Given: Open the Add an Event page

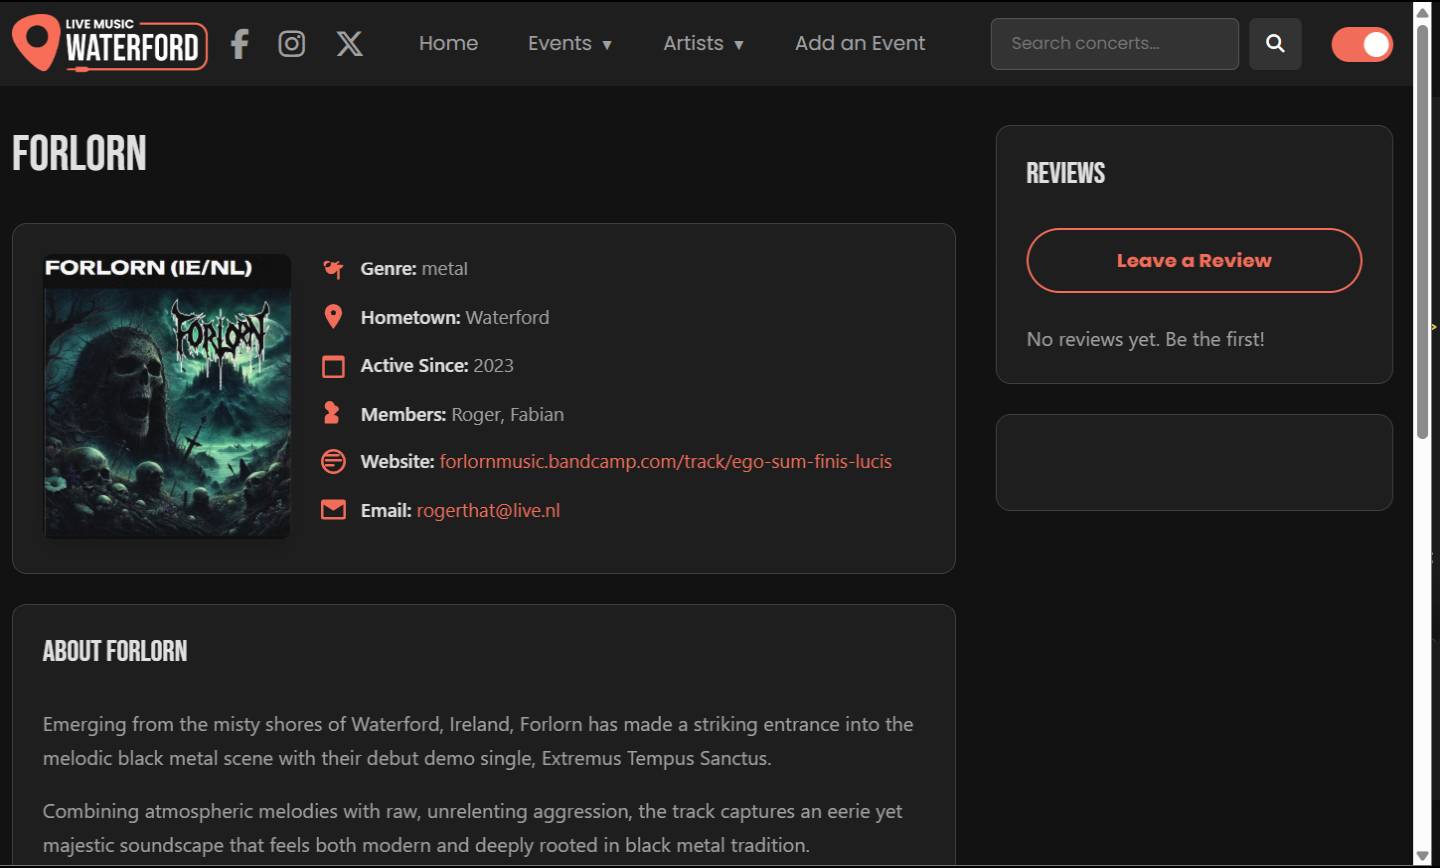Looking at the screenshot, I should [x=860, y=44].
